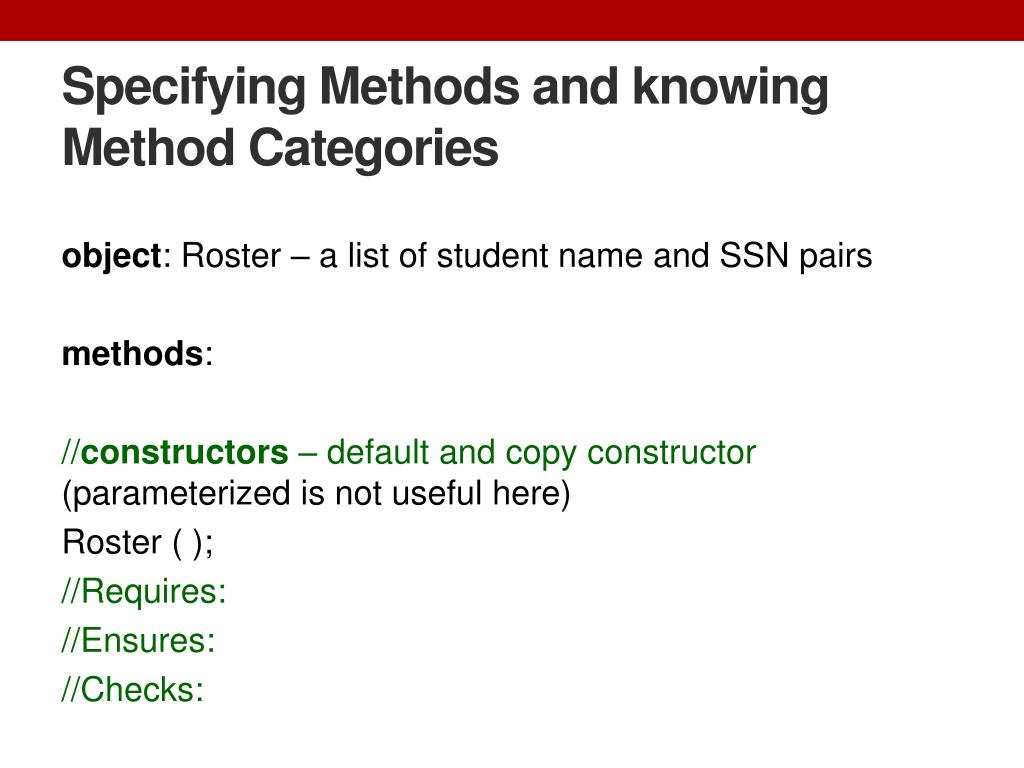Click the word 'student' in the object line

coord(492,255)
